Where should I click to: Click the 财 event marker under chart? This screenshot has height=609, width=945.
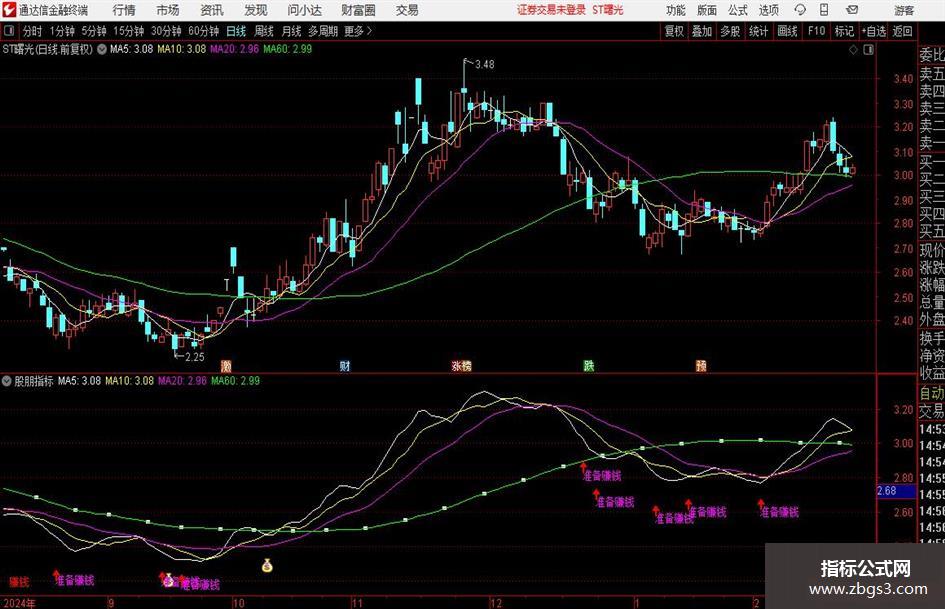tap(345, 366)
